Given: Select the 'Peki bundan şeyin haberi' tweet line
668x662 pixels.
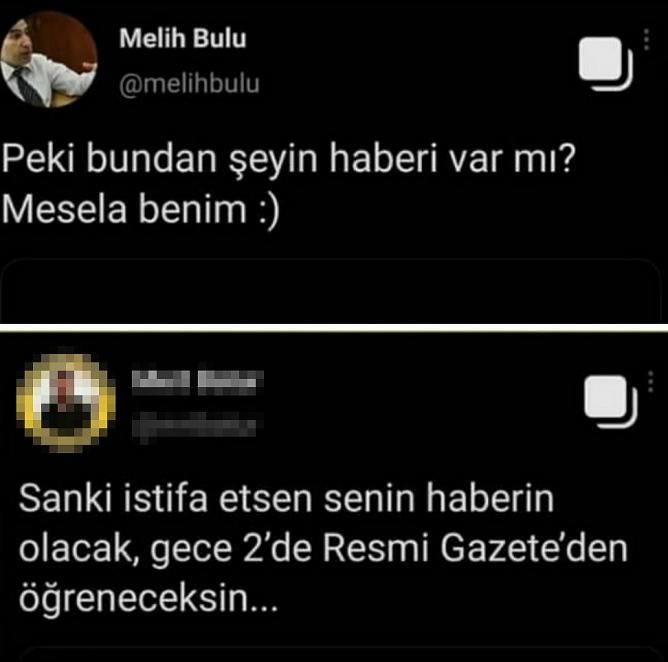Looking at the screenshot, I should 289,159.
